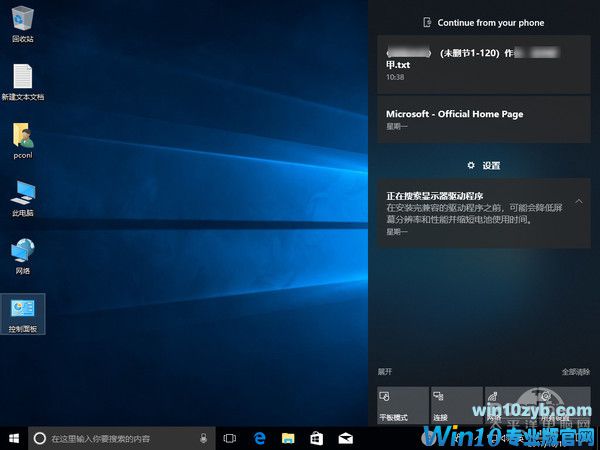
Task: Click the 设置 settings group header
Action: [484, 165]
